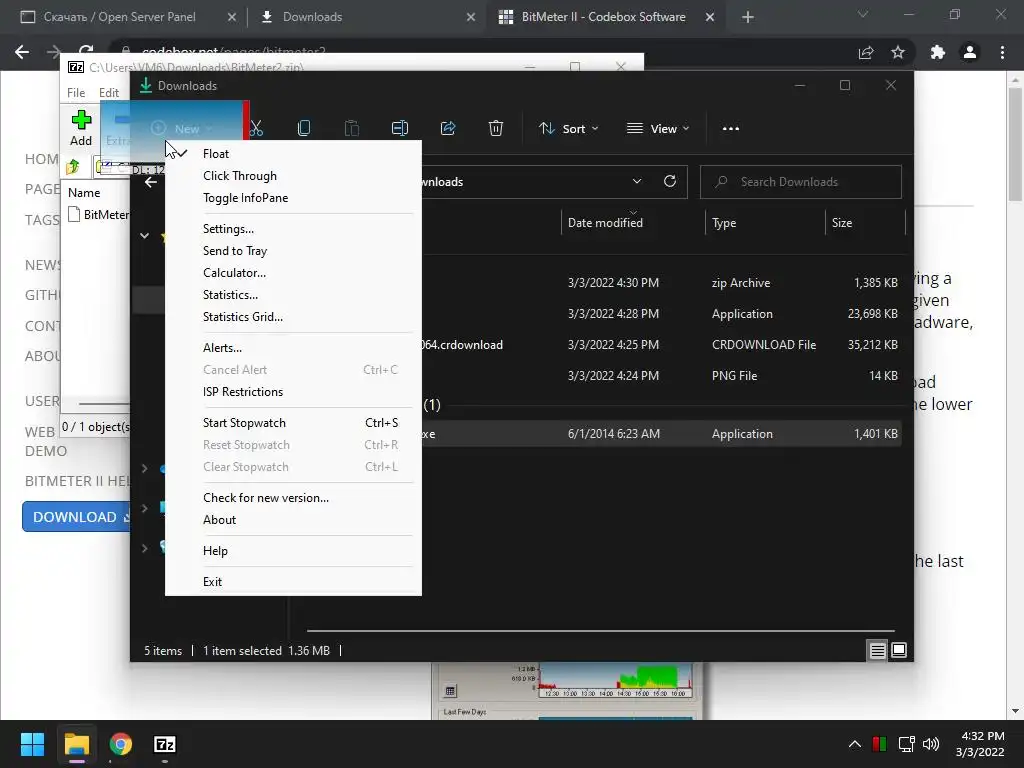Select ISP Restrictions

click(293, 392)
